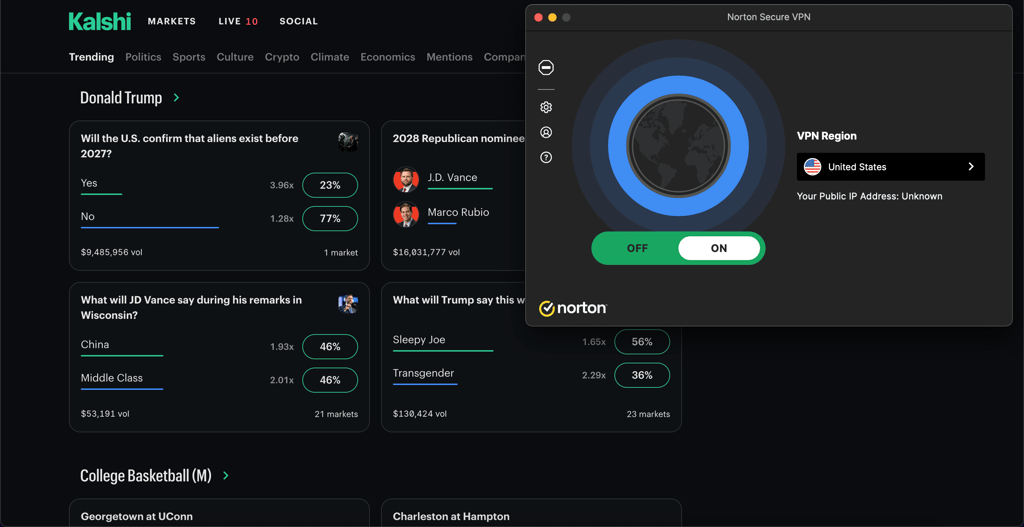Screen dimensions: 1024x527
Task: Click Marco Rubio name in nominee card
Action: pos(458,212)
